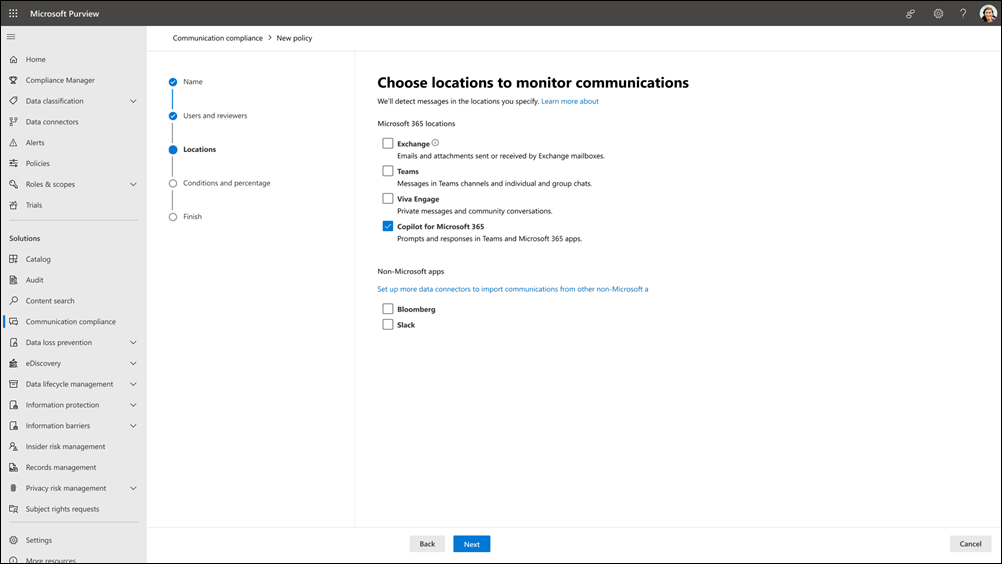Viewport: 1002px width, 564px height.
Task: Click the Data lifecycle management icon
Action: (13, 384)
